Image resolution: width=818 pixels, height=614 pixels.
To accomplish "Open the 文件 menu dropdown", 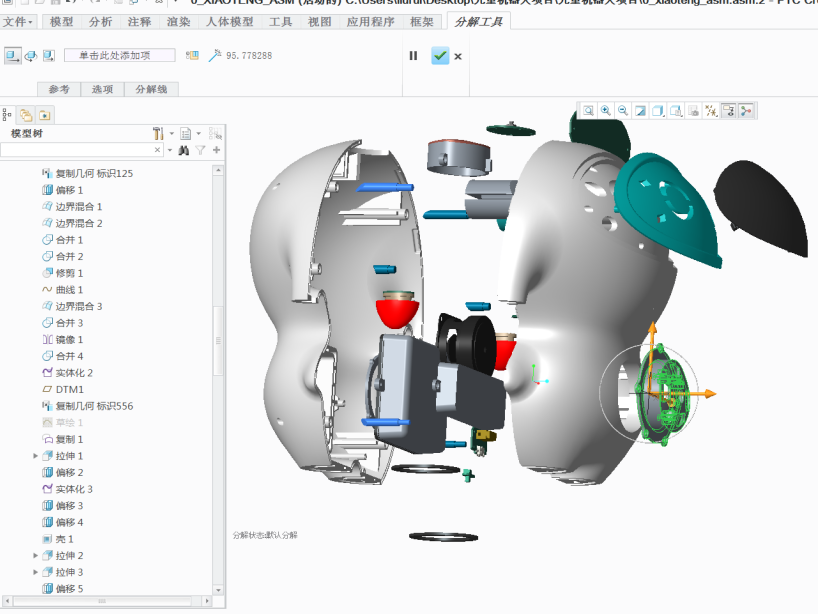I will (x=18, y=22).
